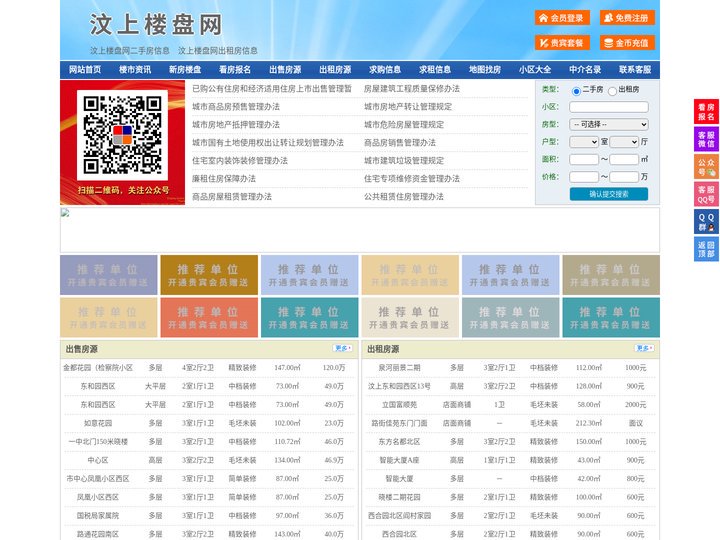Click the 客服QQ号 pink side icon
Screen dimensions: 720x540
click(706, 194)
